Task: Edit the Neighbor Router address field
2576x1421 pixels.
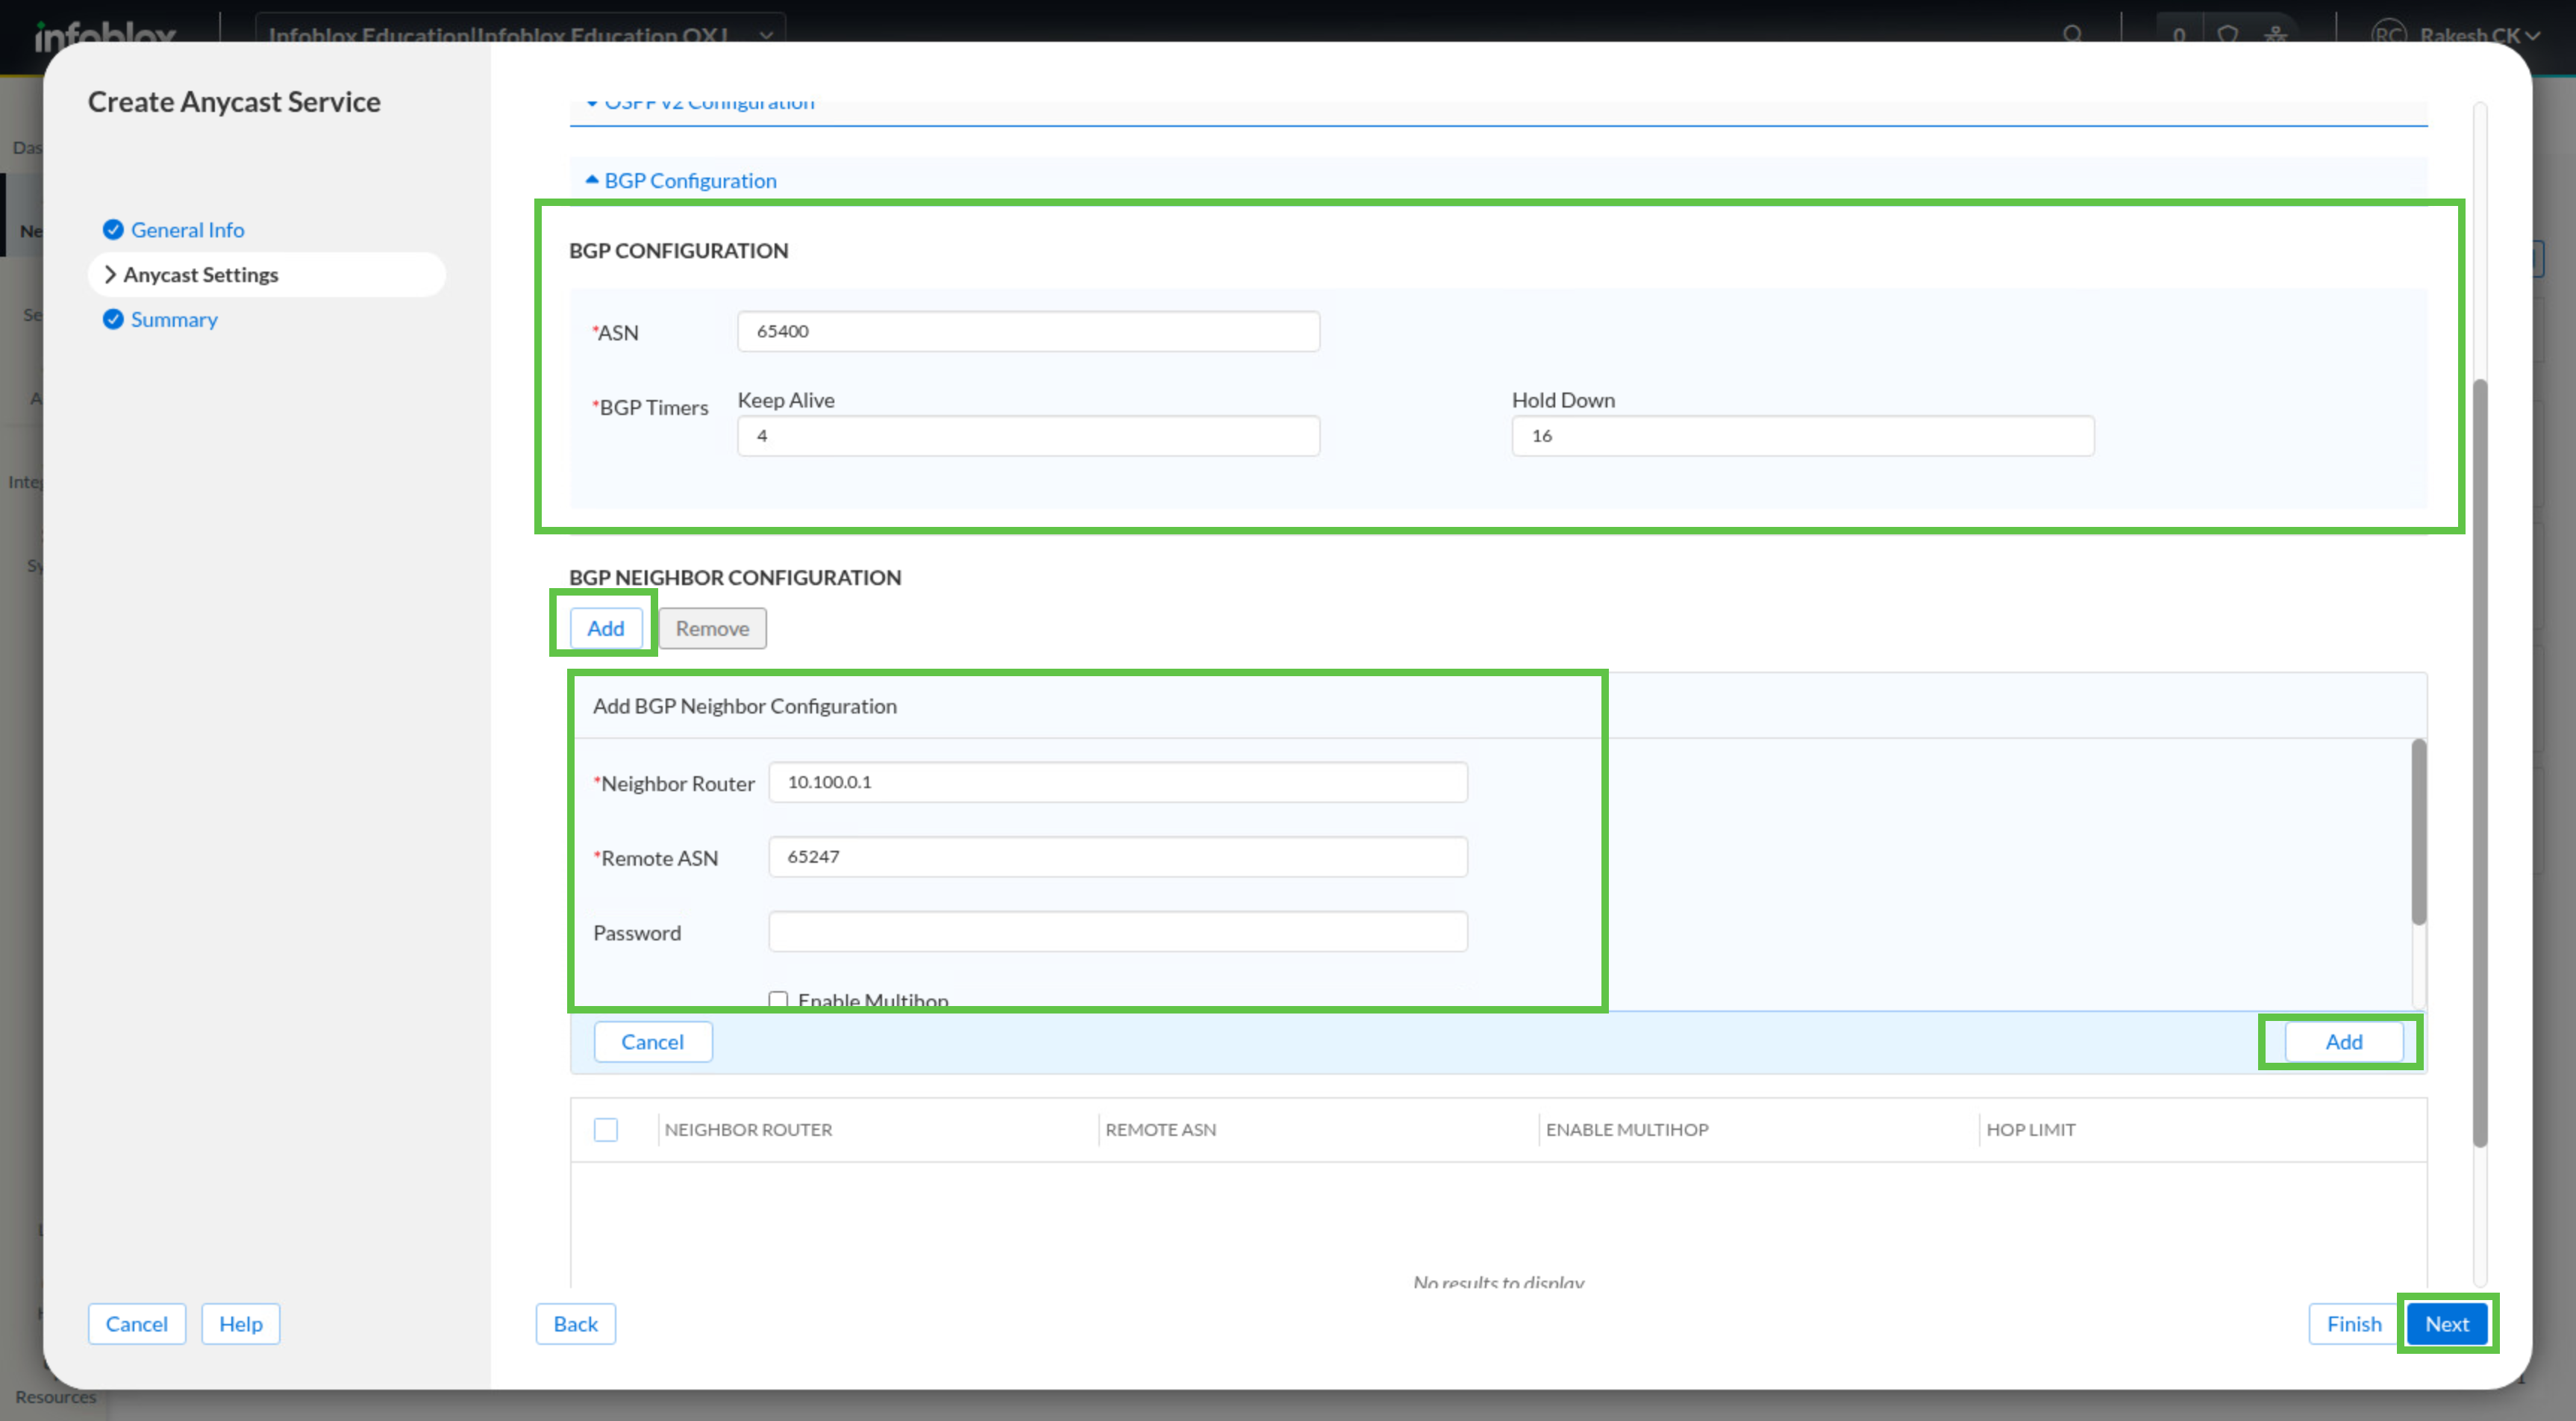Action: coord(1117,782)
